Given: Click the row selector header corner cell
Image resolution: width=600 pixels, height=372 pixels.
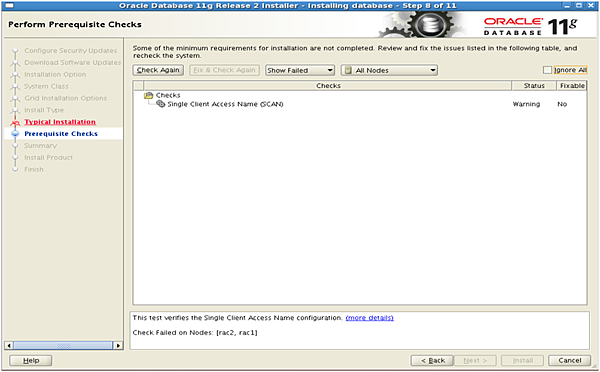Looking at the screenshot, I should pyautogui.click(x=139, y=86).
